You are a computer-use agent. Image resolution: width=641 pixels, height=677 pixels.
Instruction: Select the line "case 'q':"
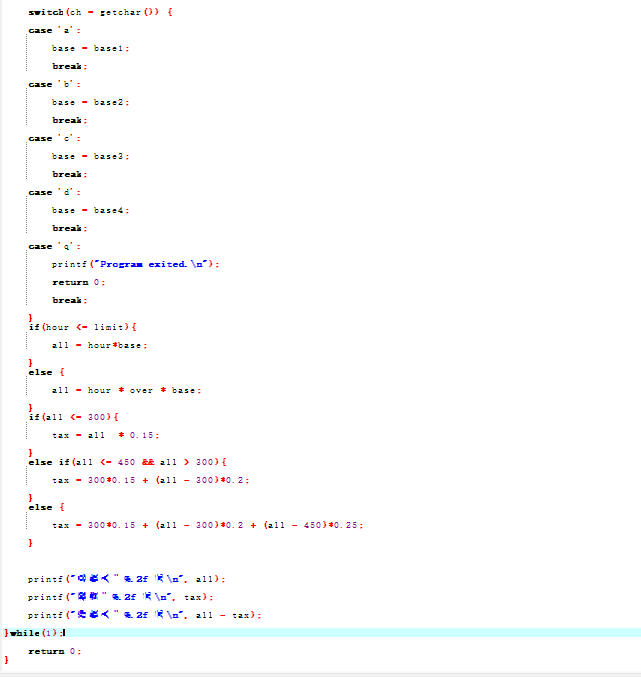(54, 246)
